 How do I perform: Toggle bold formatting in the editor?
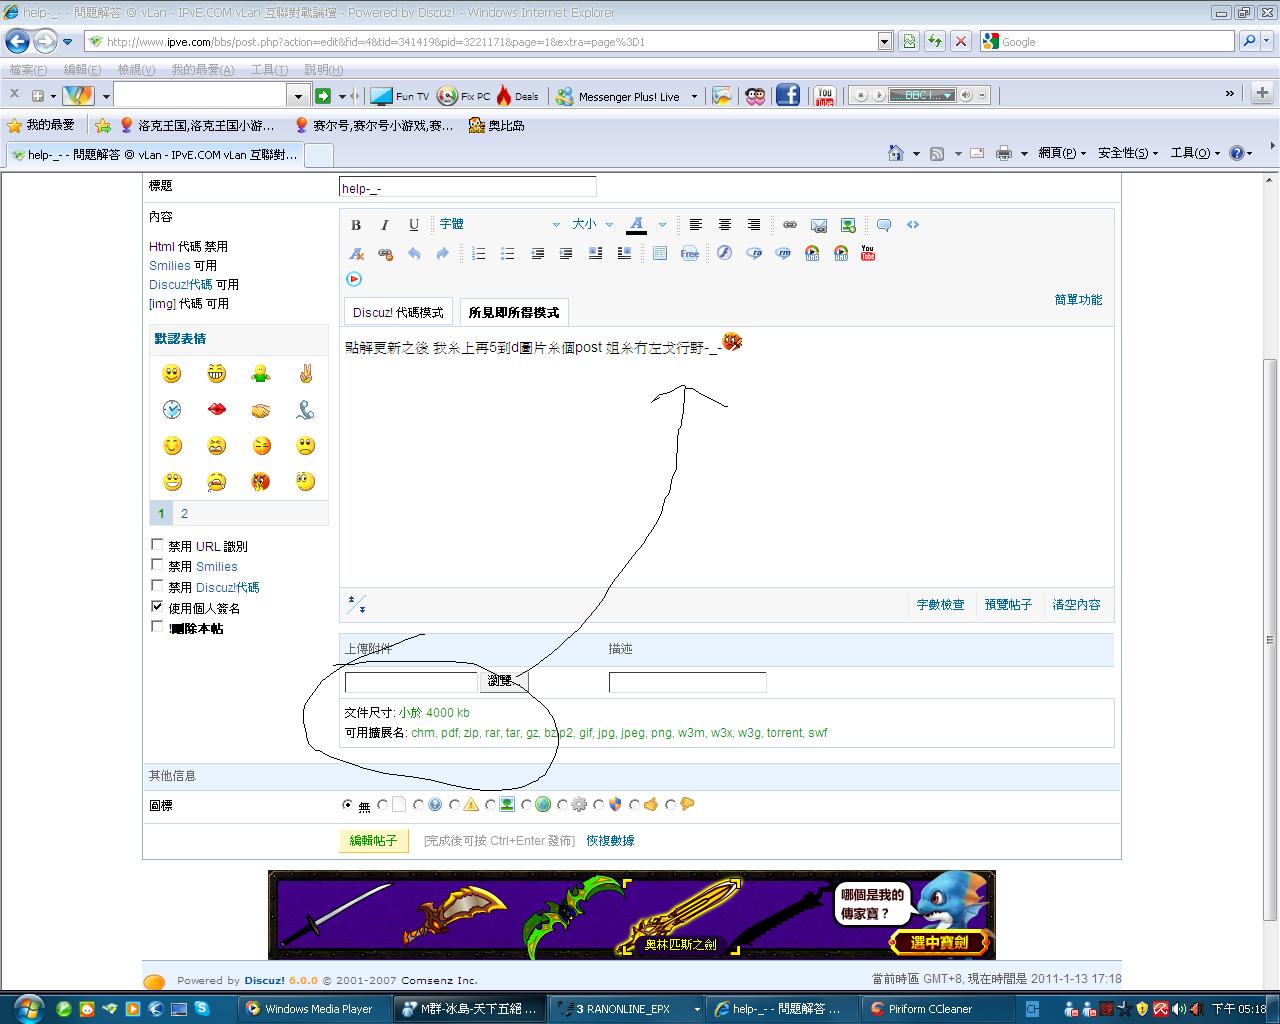(x=355, y=225)
